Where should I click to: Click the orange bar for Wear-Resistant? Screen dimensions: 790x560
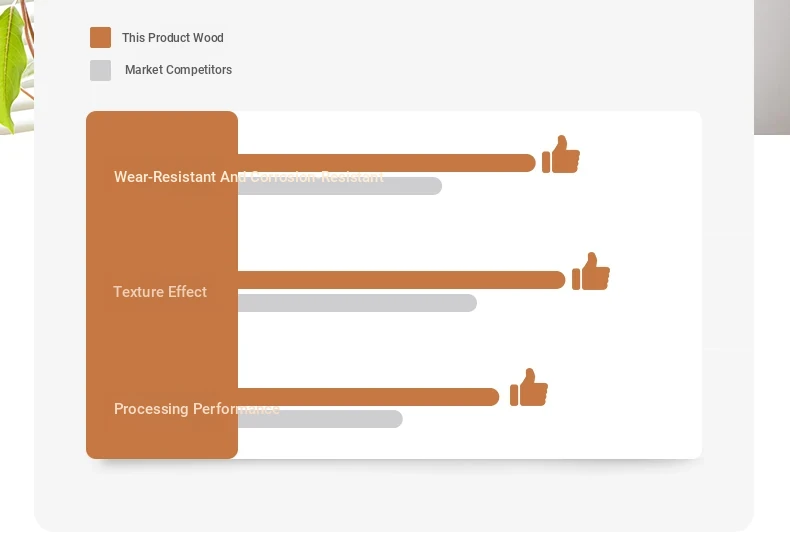point(386,163)
